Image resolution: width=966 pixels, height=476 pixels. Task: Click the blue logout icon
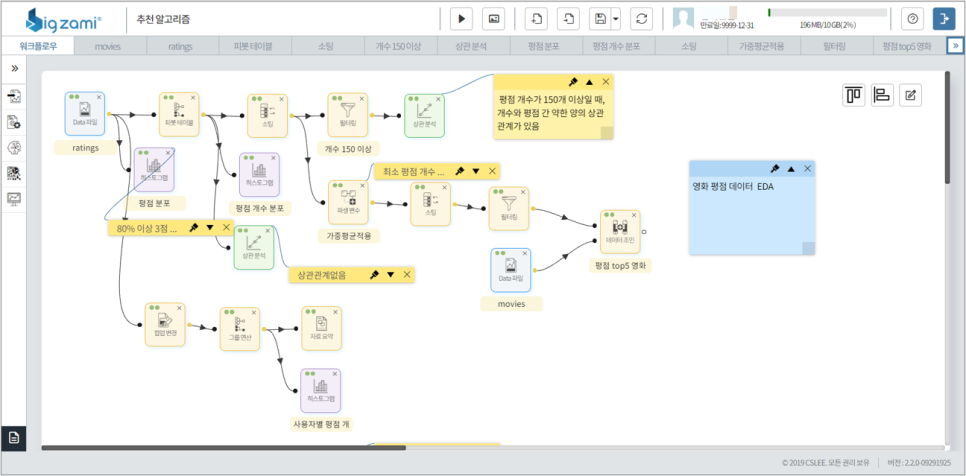943,19
